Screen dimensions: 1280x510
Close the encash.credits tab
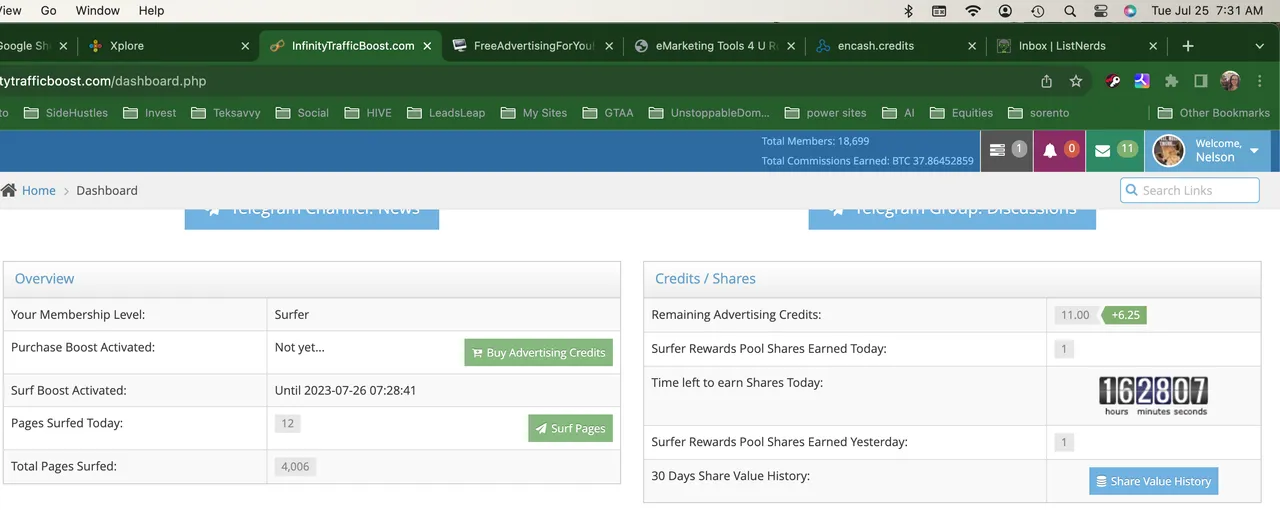(x=972, y=46)
